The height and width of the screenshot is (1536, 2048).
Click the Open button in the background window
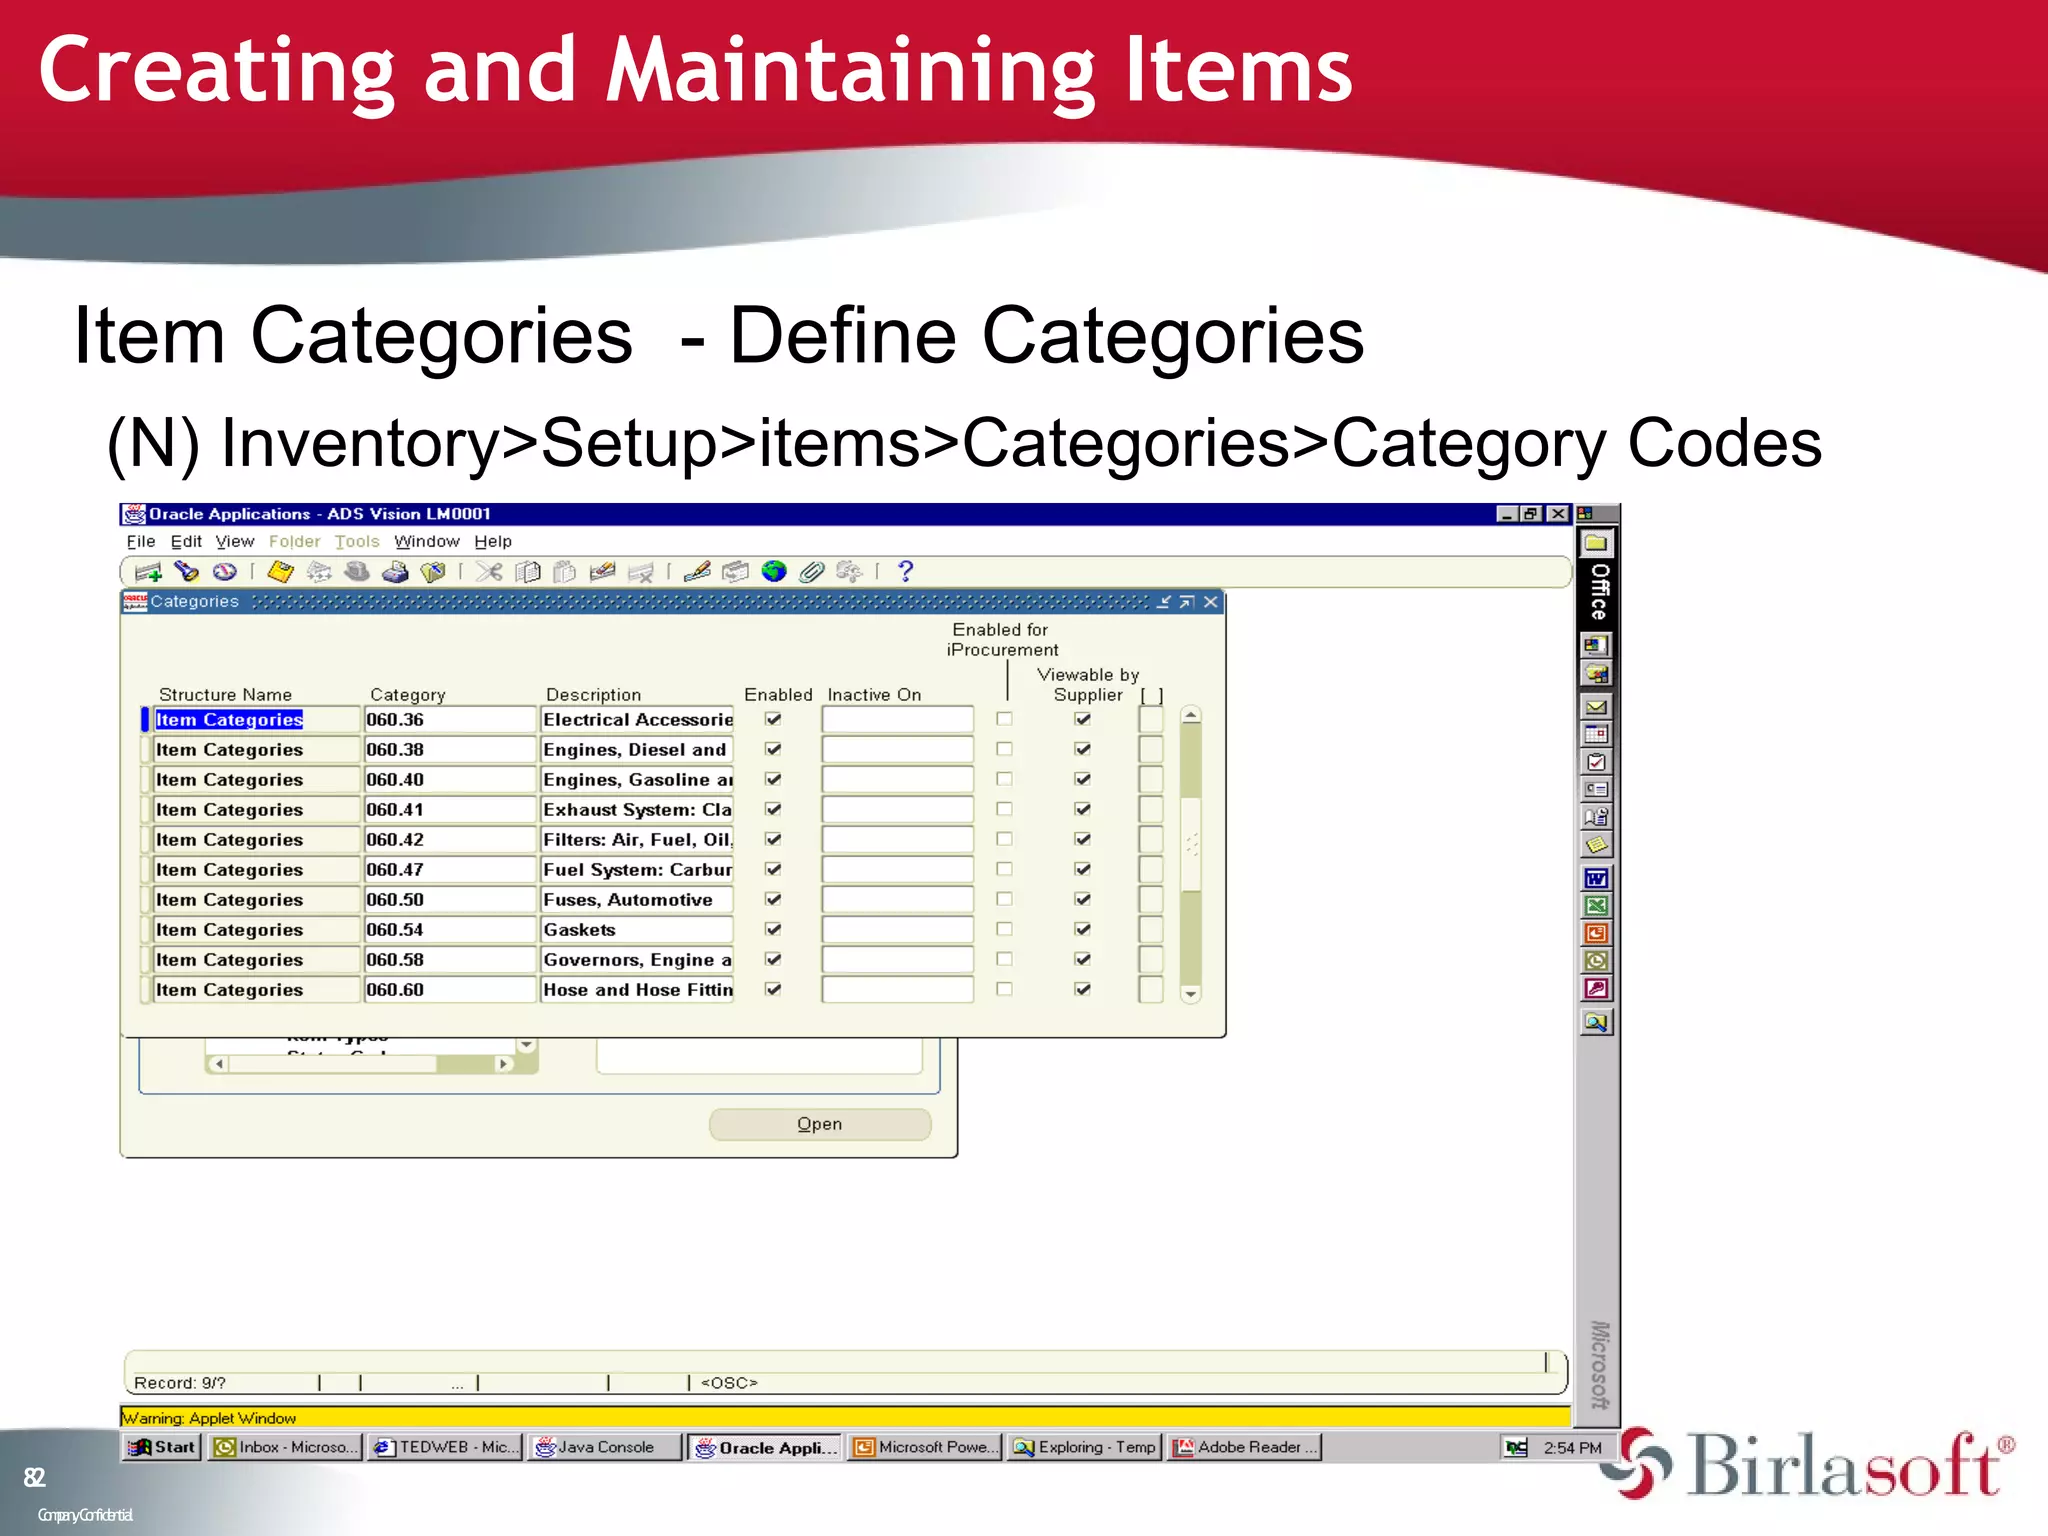point(820,1124)
